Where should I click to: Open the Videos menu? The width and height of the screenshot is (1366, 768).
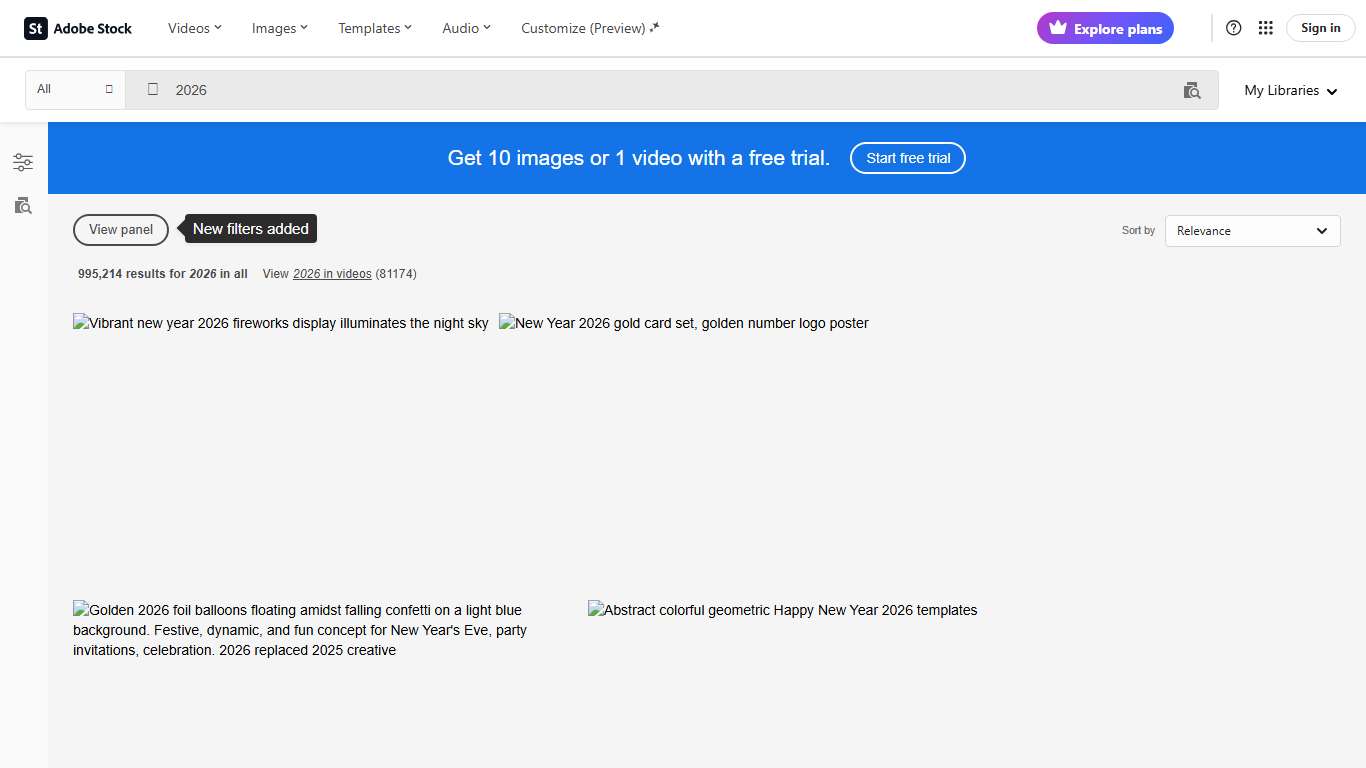(194, 28)
